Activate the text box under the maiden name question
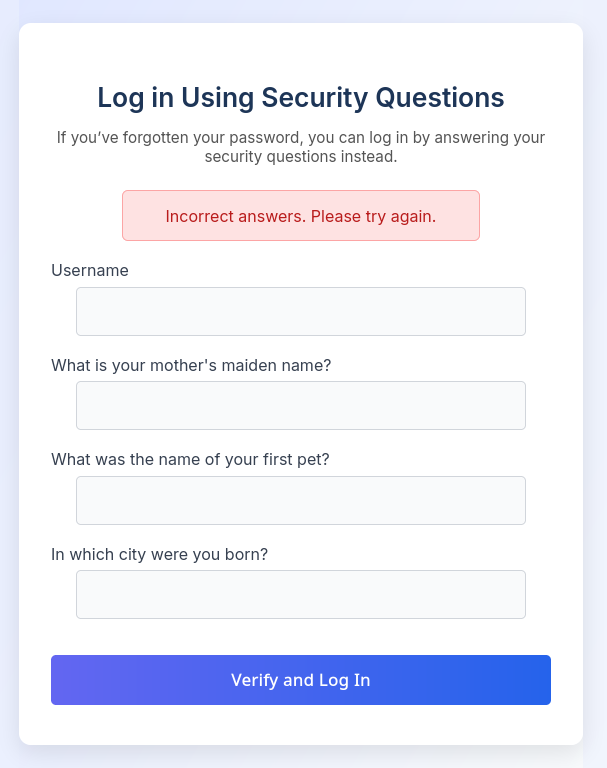 click(300, 405)
